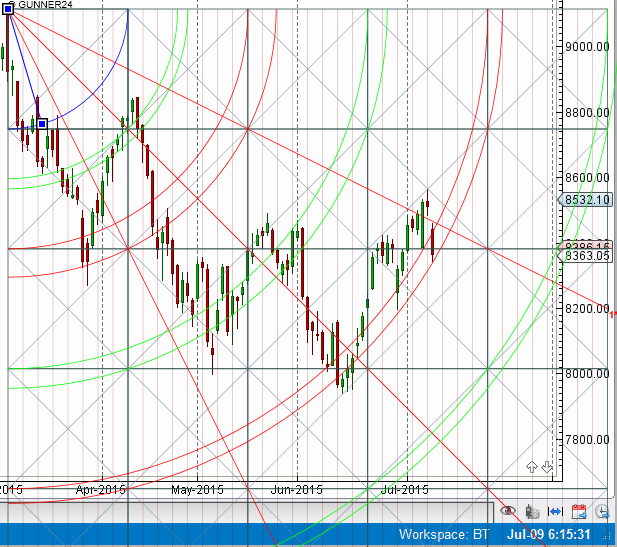
Task: Click the 8532.10 price marker on the axis
Action: [587, 200]
